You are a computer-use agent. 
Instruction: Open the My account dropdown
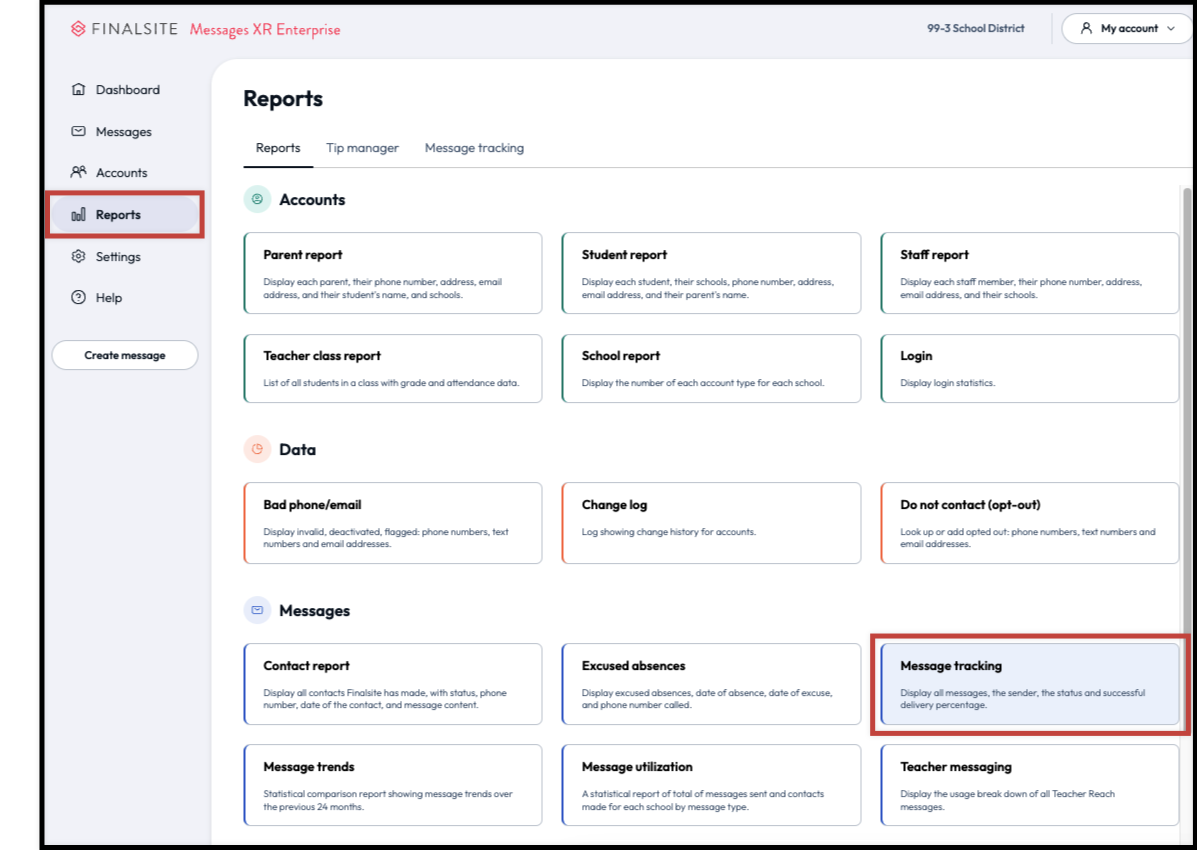[1126, 29]
